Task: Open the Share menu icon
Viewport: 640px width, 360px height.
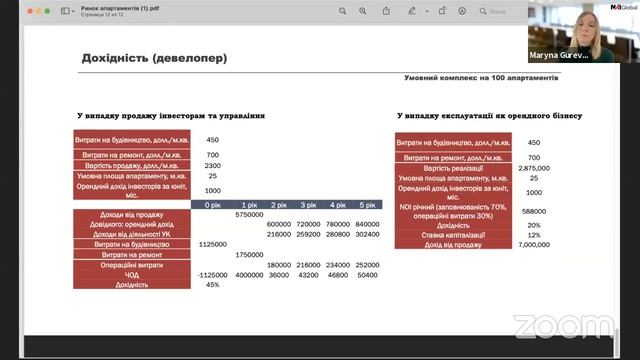Action: (x=386, y=11)
